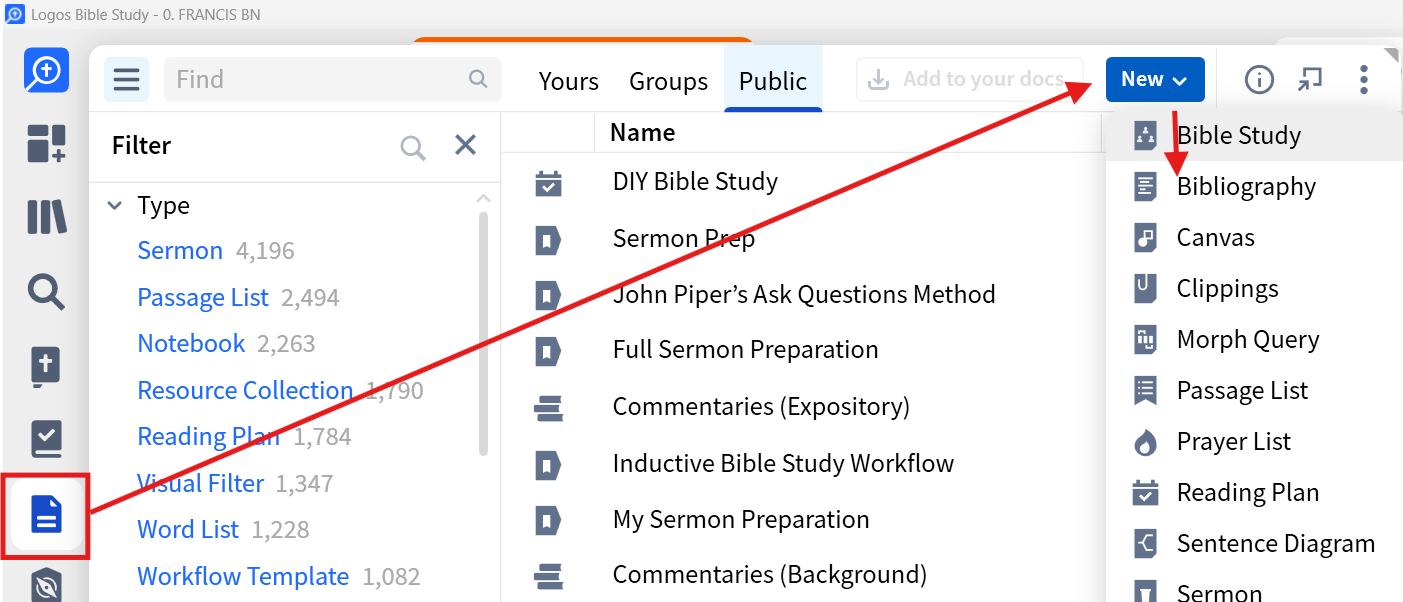
Task: Select Bibliography from New menu
Action: click(1254, 187)
